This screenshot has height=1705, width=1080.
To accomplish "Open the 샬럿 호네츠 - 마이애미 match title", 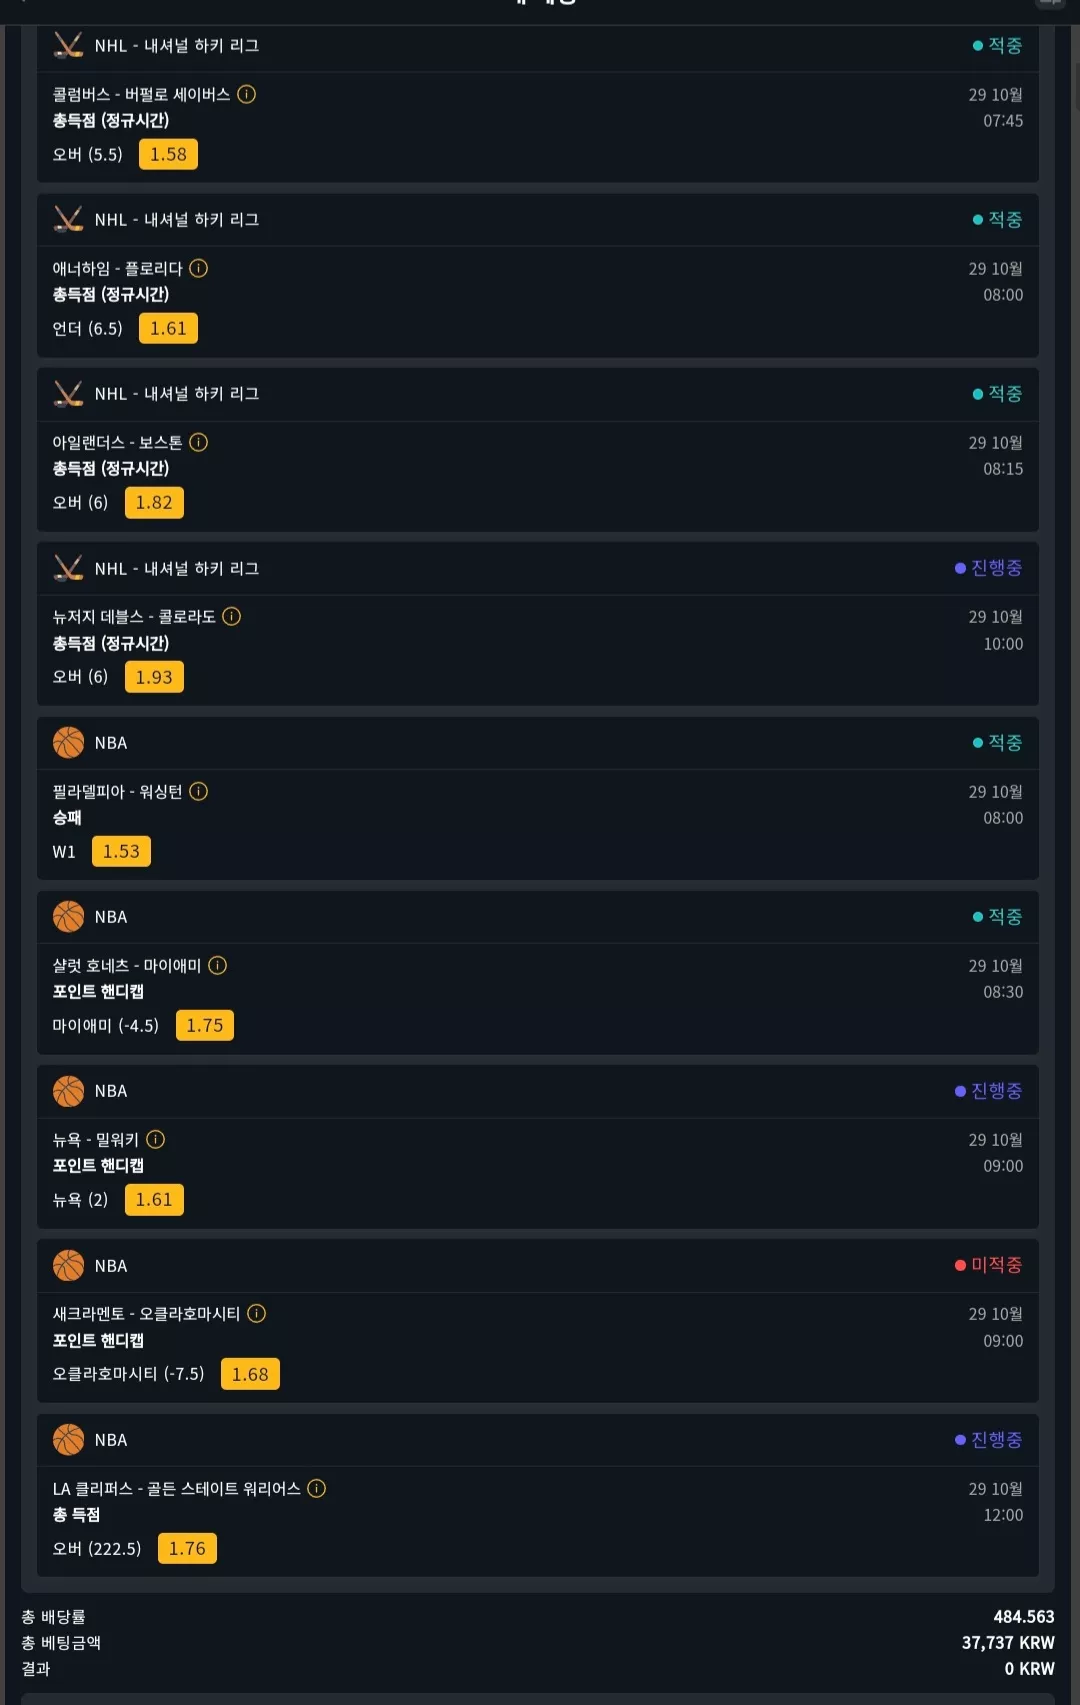I will pos(127,965).
